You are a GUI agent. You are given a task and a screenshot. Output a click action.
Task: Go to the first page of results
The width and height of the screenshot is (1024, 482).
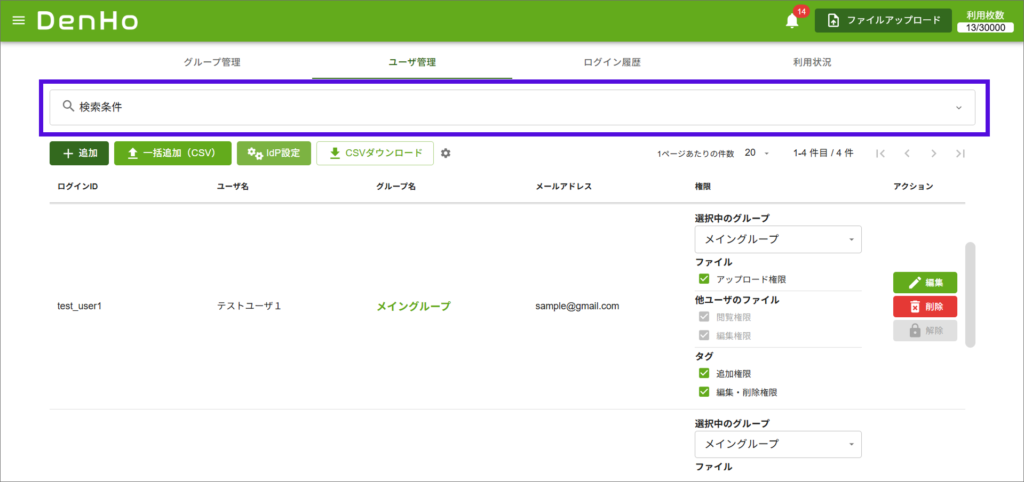point(880,153)
